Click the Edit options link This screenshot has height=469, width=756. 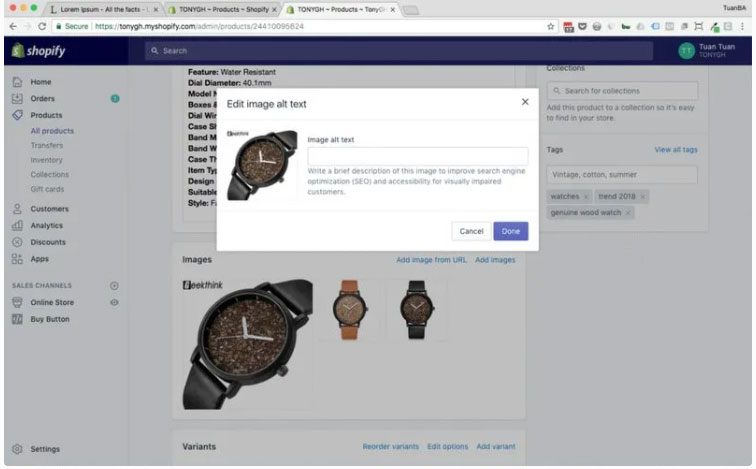point(447,447)
